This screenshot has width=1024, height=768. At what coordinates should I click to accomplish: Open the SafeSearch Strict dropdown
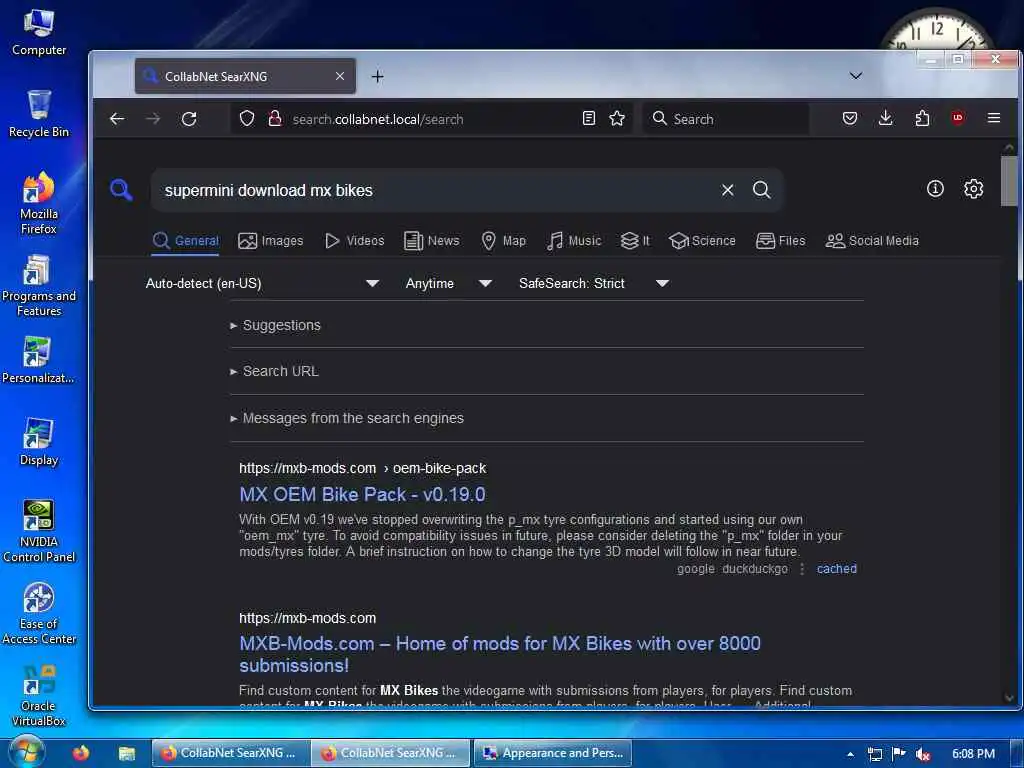(x=594, y=283)
